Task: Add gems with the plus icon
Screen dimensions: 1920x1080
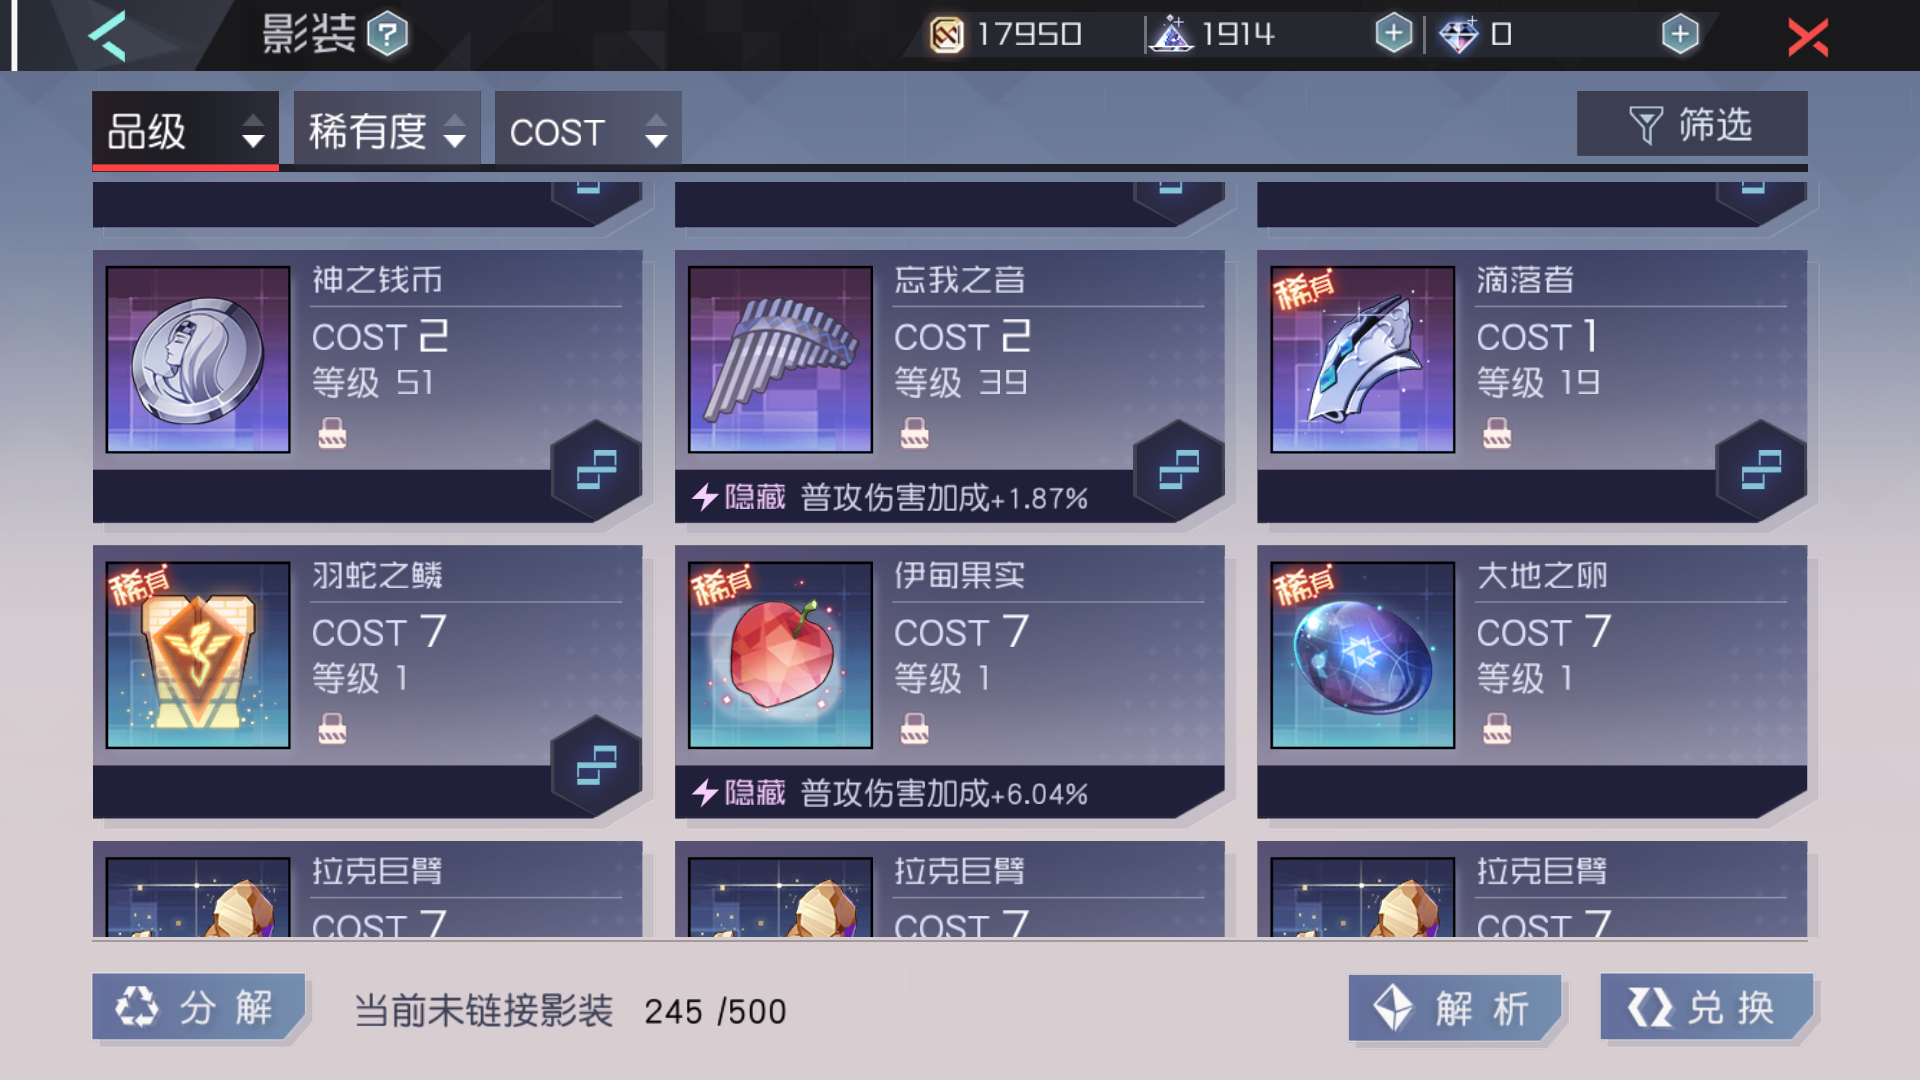Action: click(1680, 34)
